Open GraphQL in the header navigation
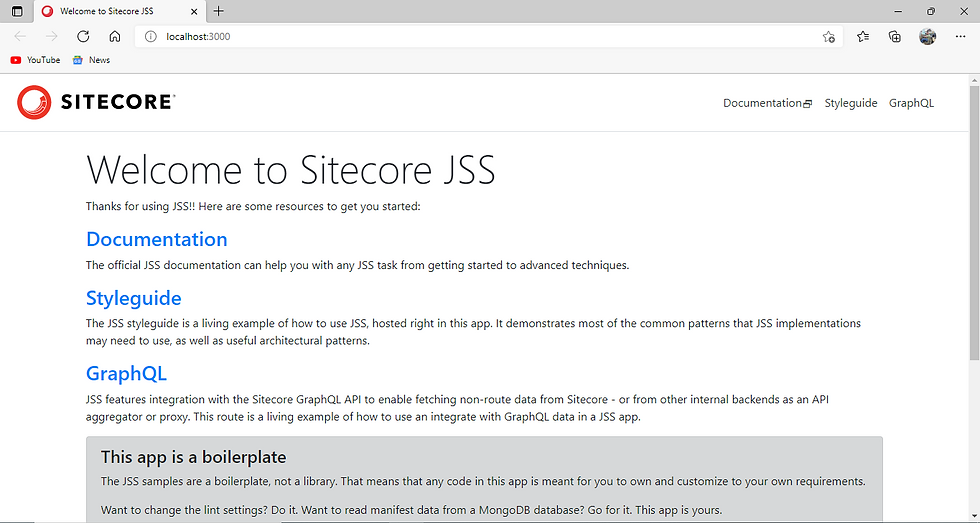 click(x=911, y=103)
